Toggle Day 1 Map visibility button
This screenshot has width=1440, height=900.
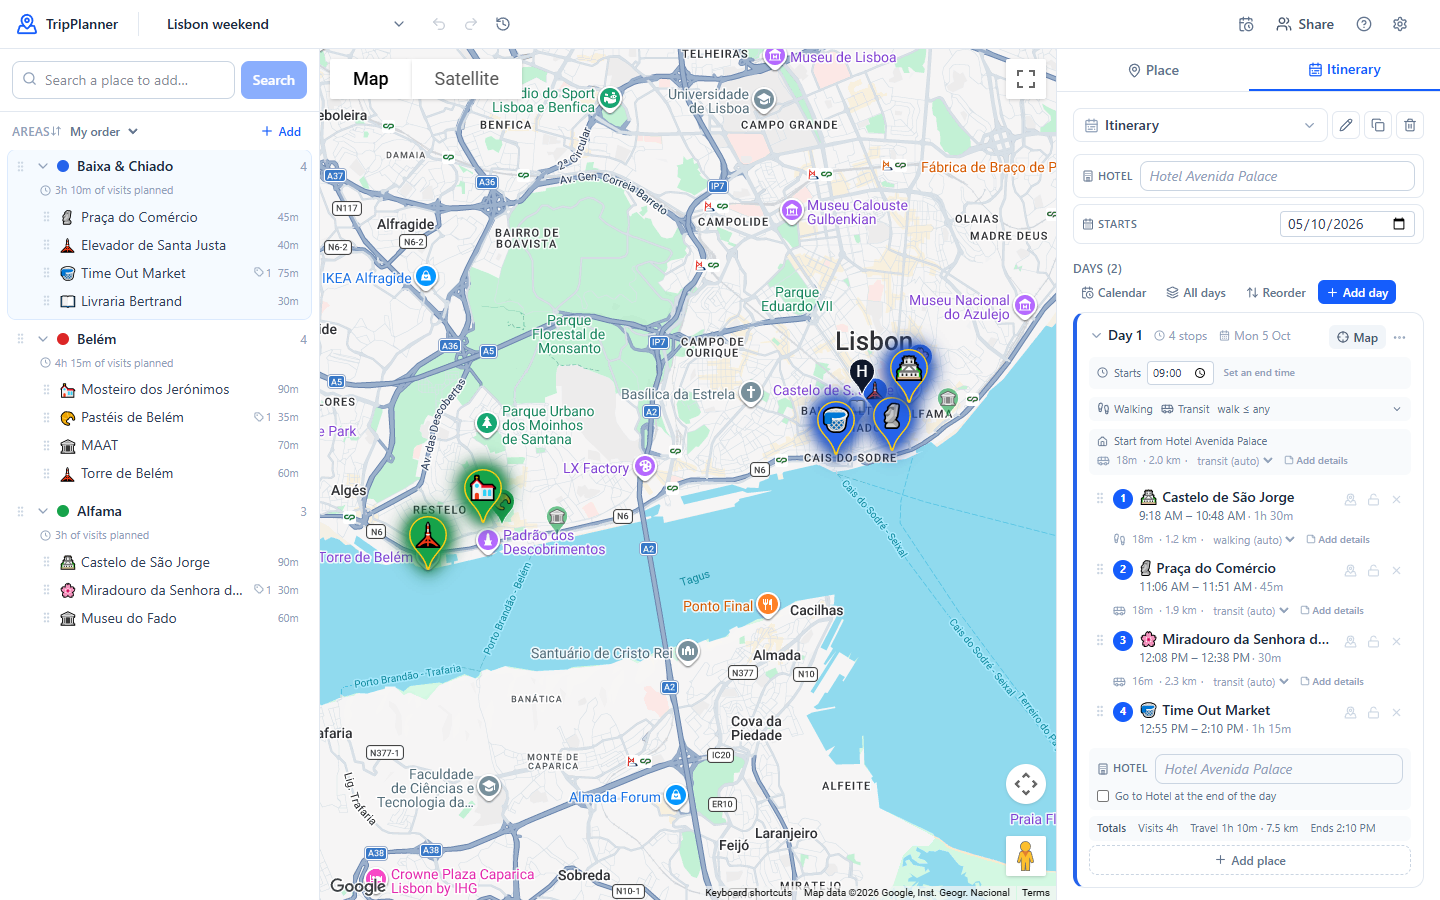pyautogui.click(x=1357, y=337)
